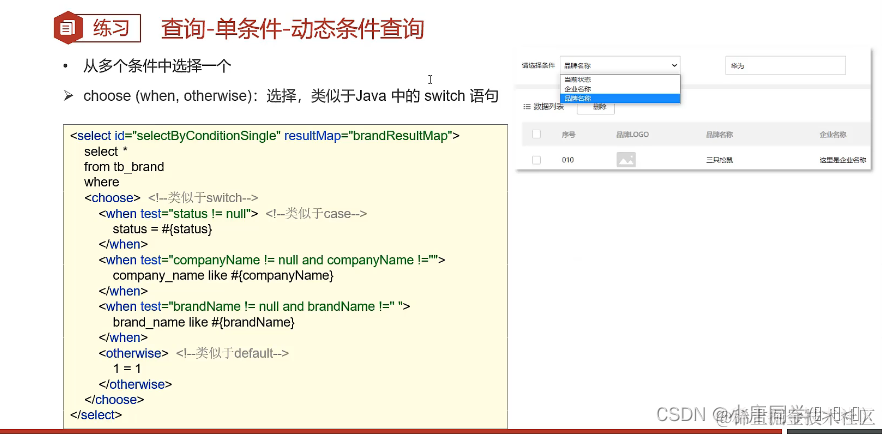This screenshot has height=434, width=882.
Task: Click the when test="status != null" line
Action: coord(178,214)
